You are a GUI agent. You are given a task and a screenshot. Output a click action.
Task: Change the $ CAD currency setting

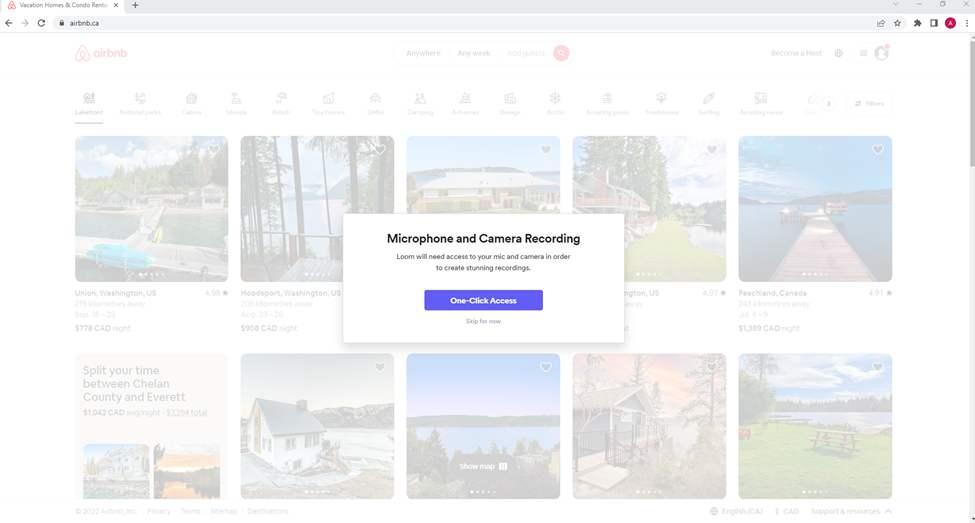[787, 511]
